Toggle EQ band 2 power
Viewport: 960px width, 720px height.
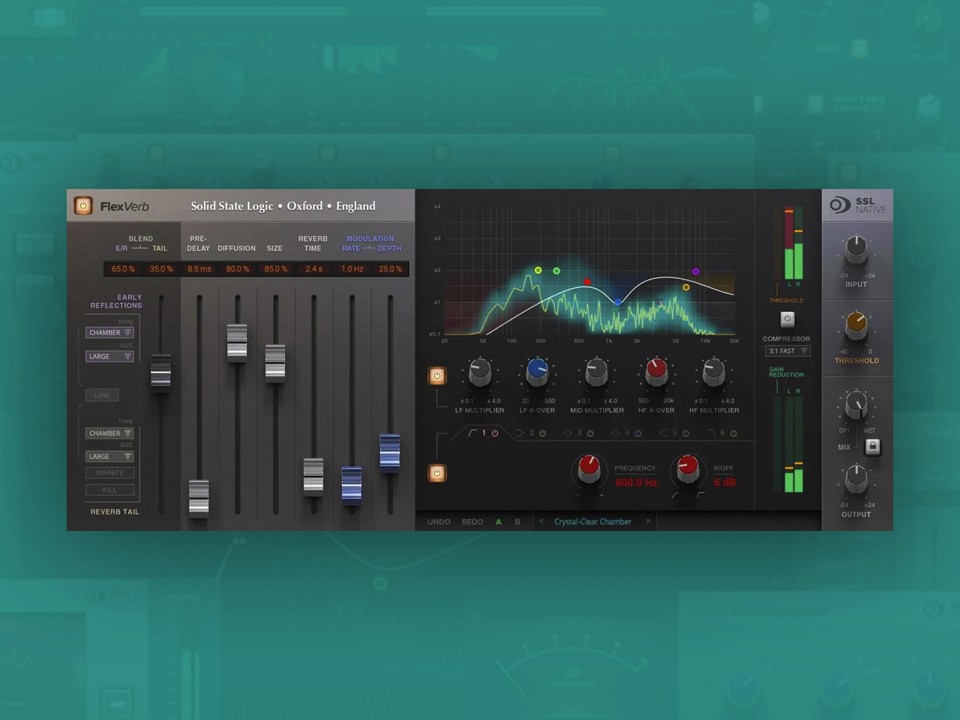pos(542,433)
